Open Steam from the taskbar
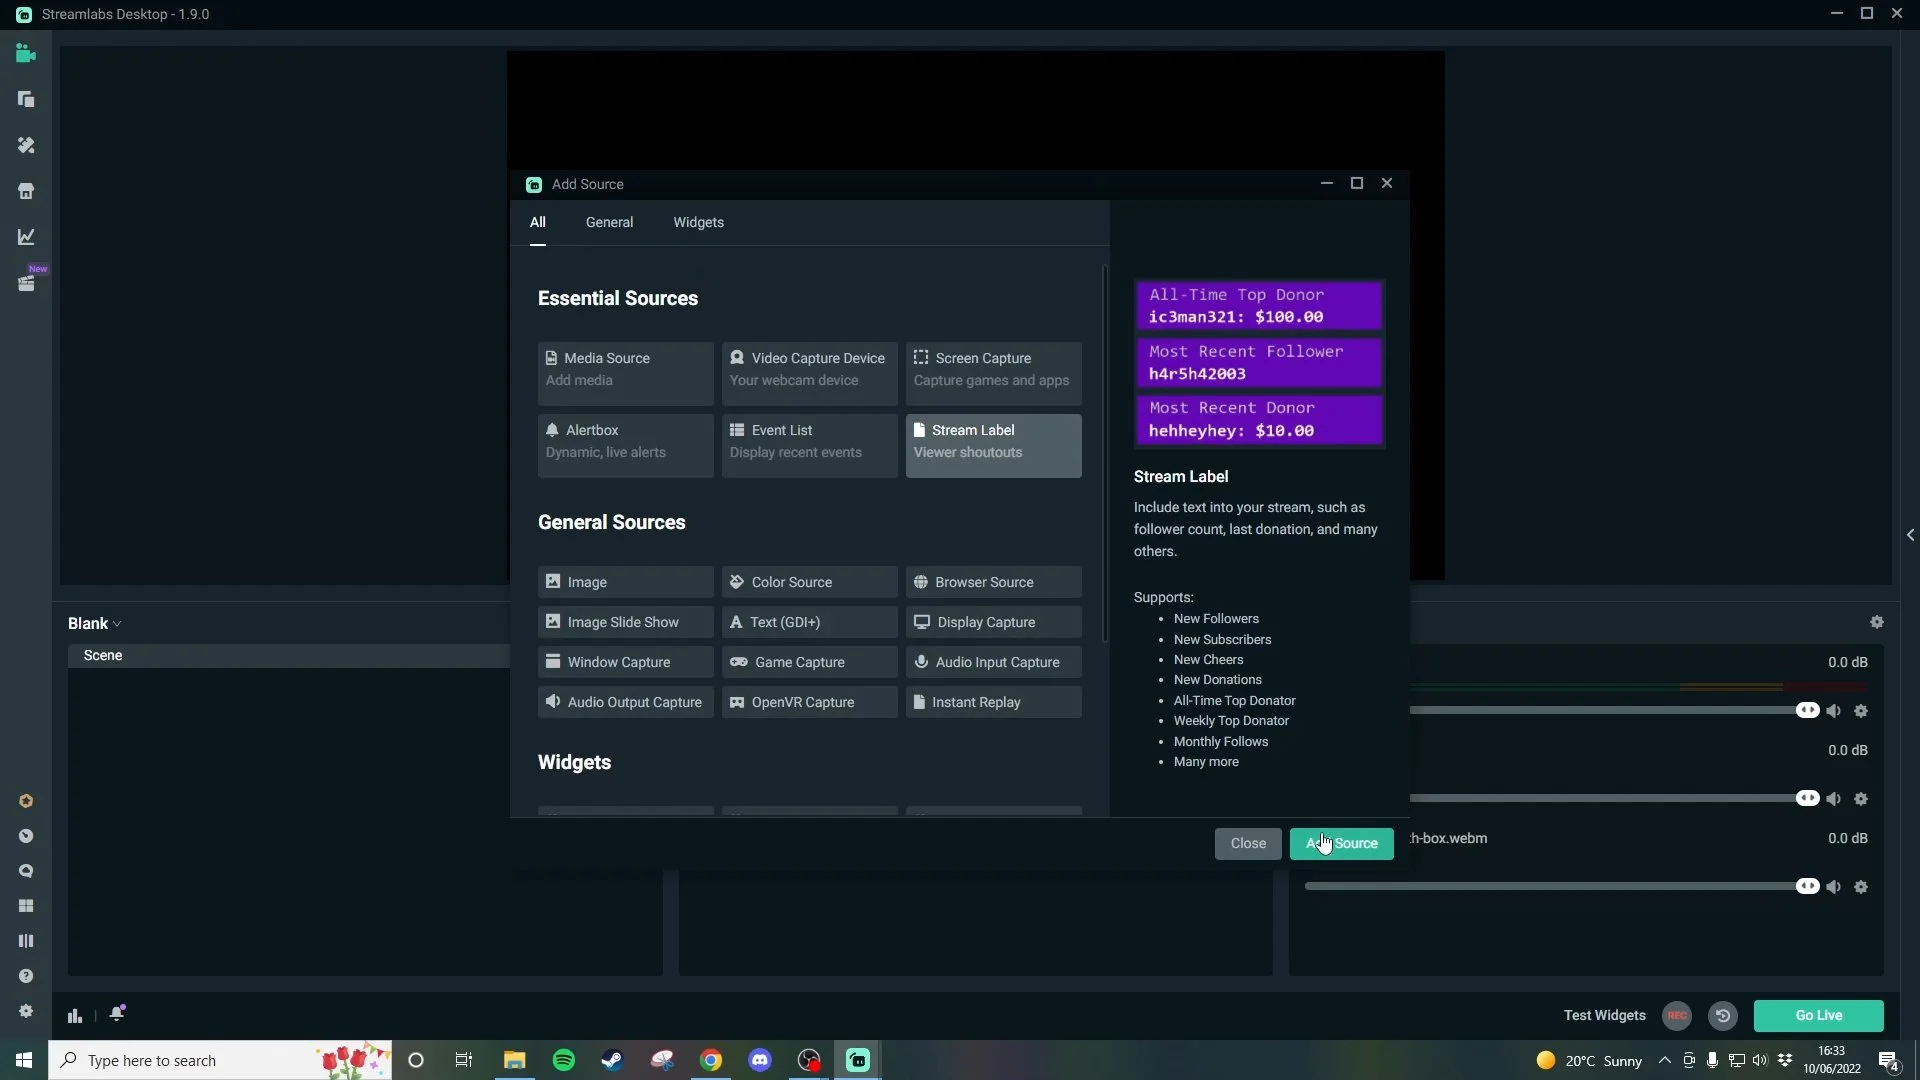Screen dimensions: 1920x1080 (x=612, y=1060)
